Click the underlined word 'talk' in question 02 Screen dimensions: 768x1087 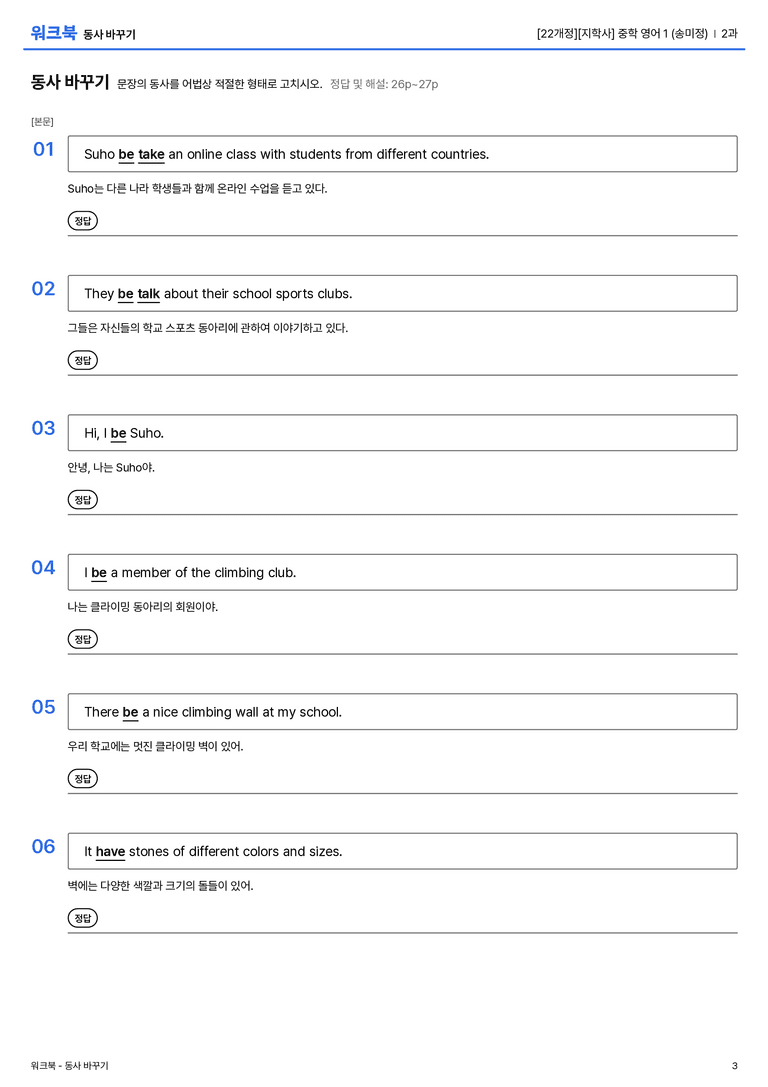pos(148,294)
